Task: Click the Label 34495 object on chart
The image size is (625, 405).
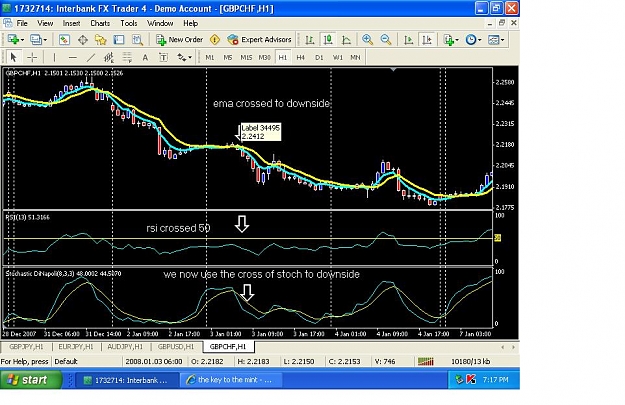Action: [x=261, y=132]
